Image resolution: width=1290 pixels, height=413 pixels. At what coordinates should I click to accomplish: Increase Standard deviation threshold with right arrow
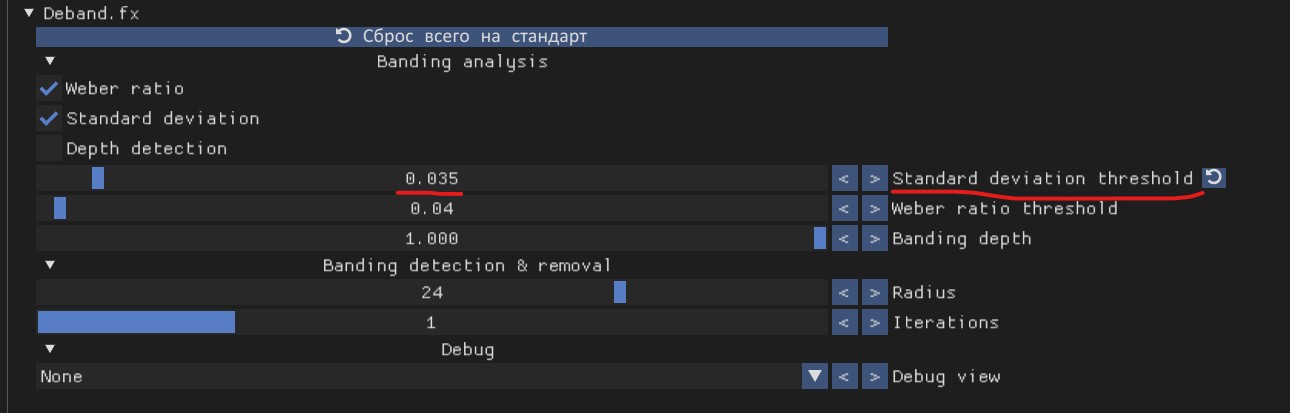874,179
